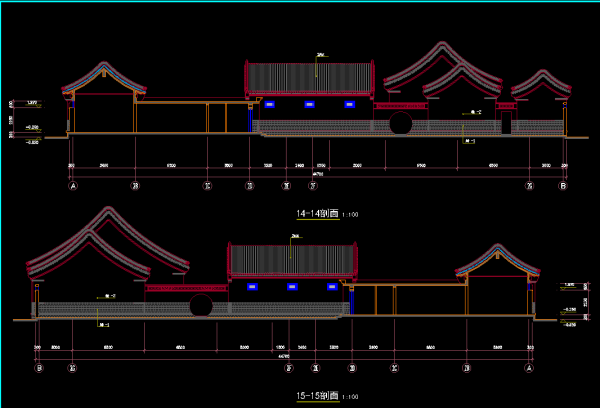This screenshot has width=600, height=408.
Task: Select the circular moon gate in lower section
Action: [x=202, y=306]
